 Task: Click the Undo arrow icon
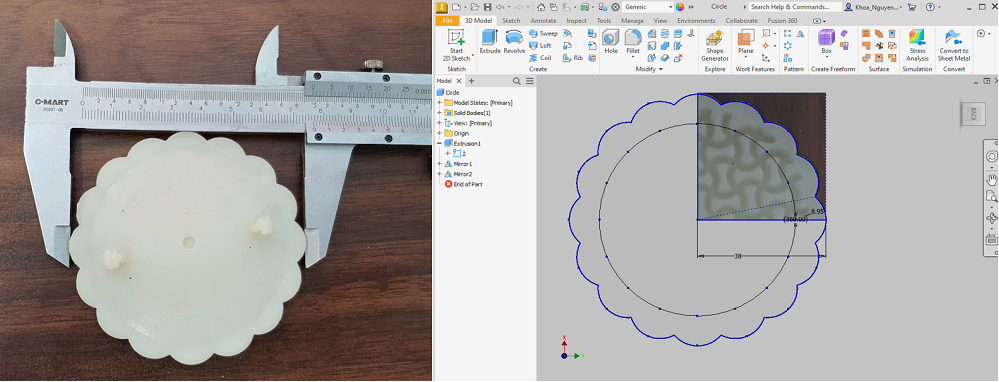(500, 7)
